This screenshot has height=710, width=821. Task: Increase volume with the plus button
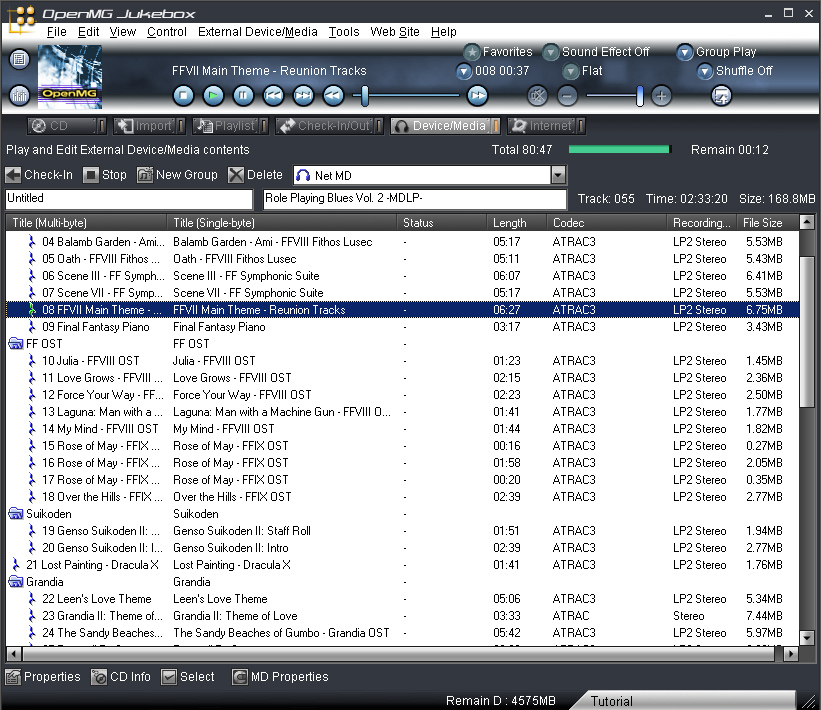pos(661,96)
